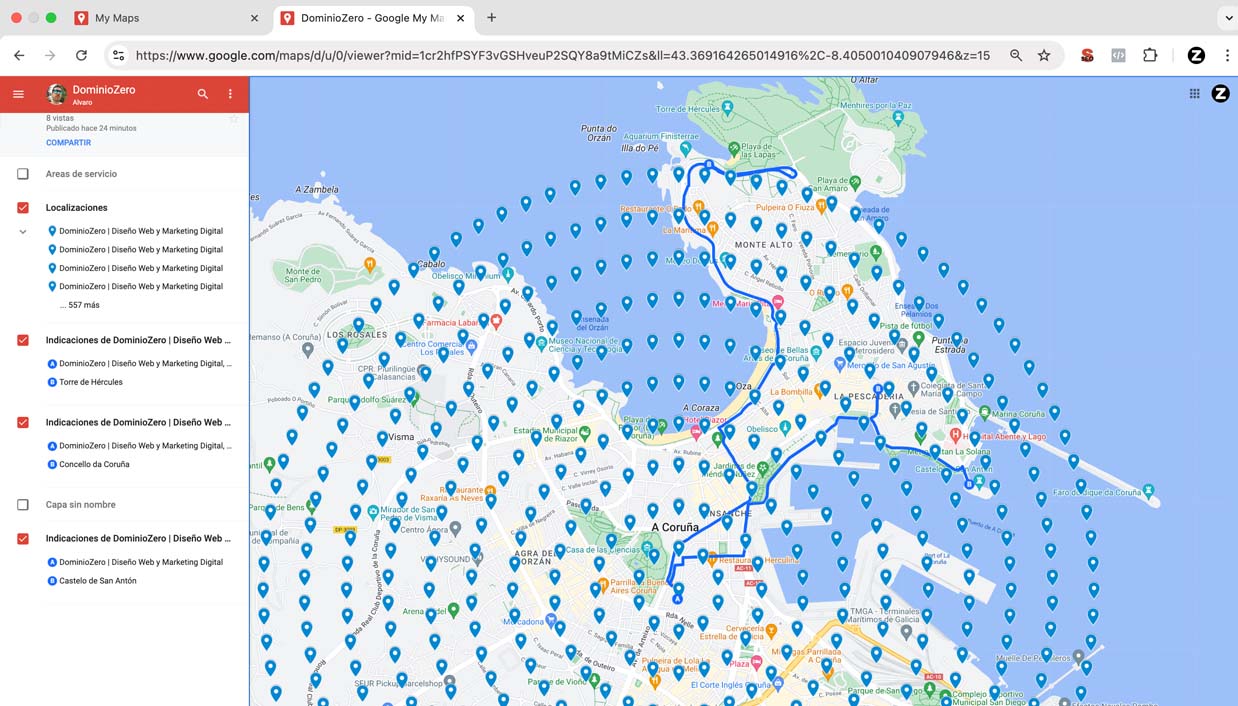Click Castelo de San Antón destination
This screenshot has width=1238, height=706.
point(98,580)
